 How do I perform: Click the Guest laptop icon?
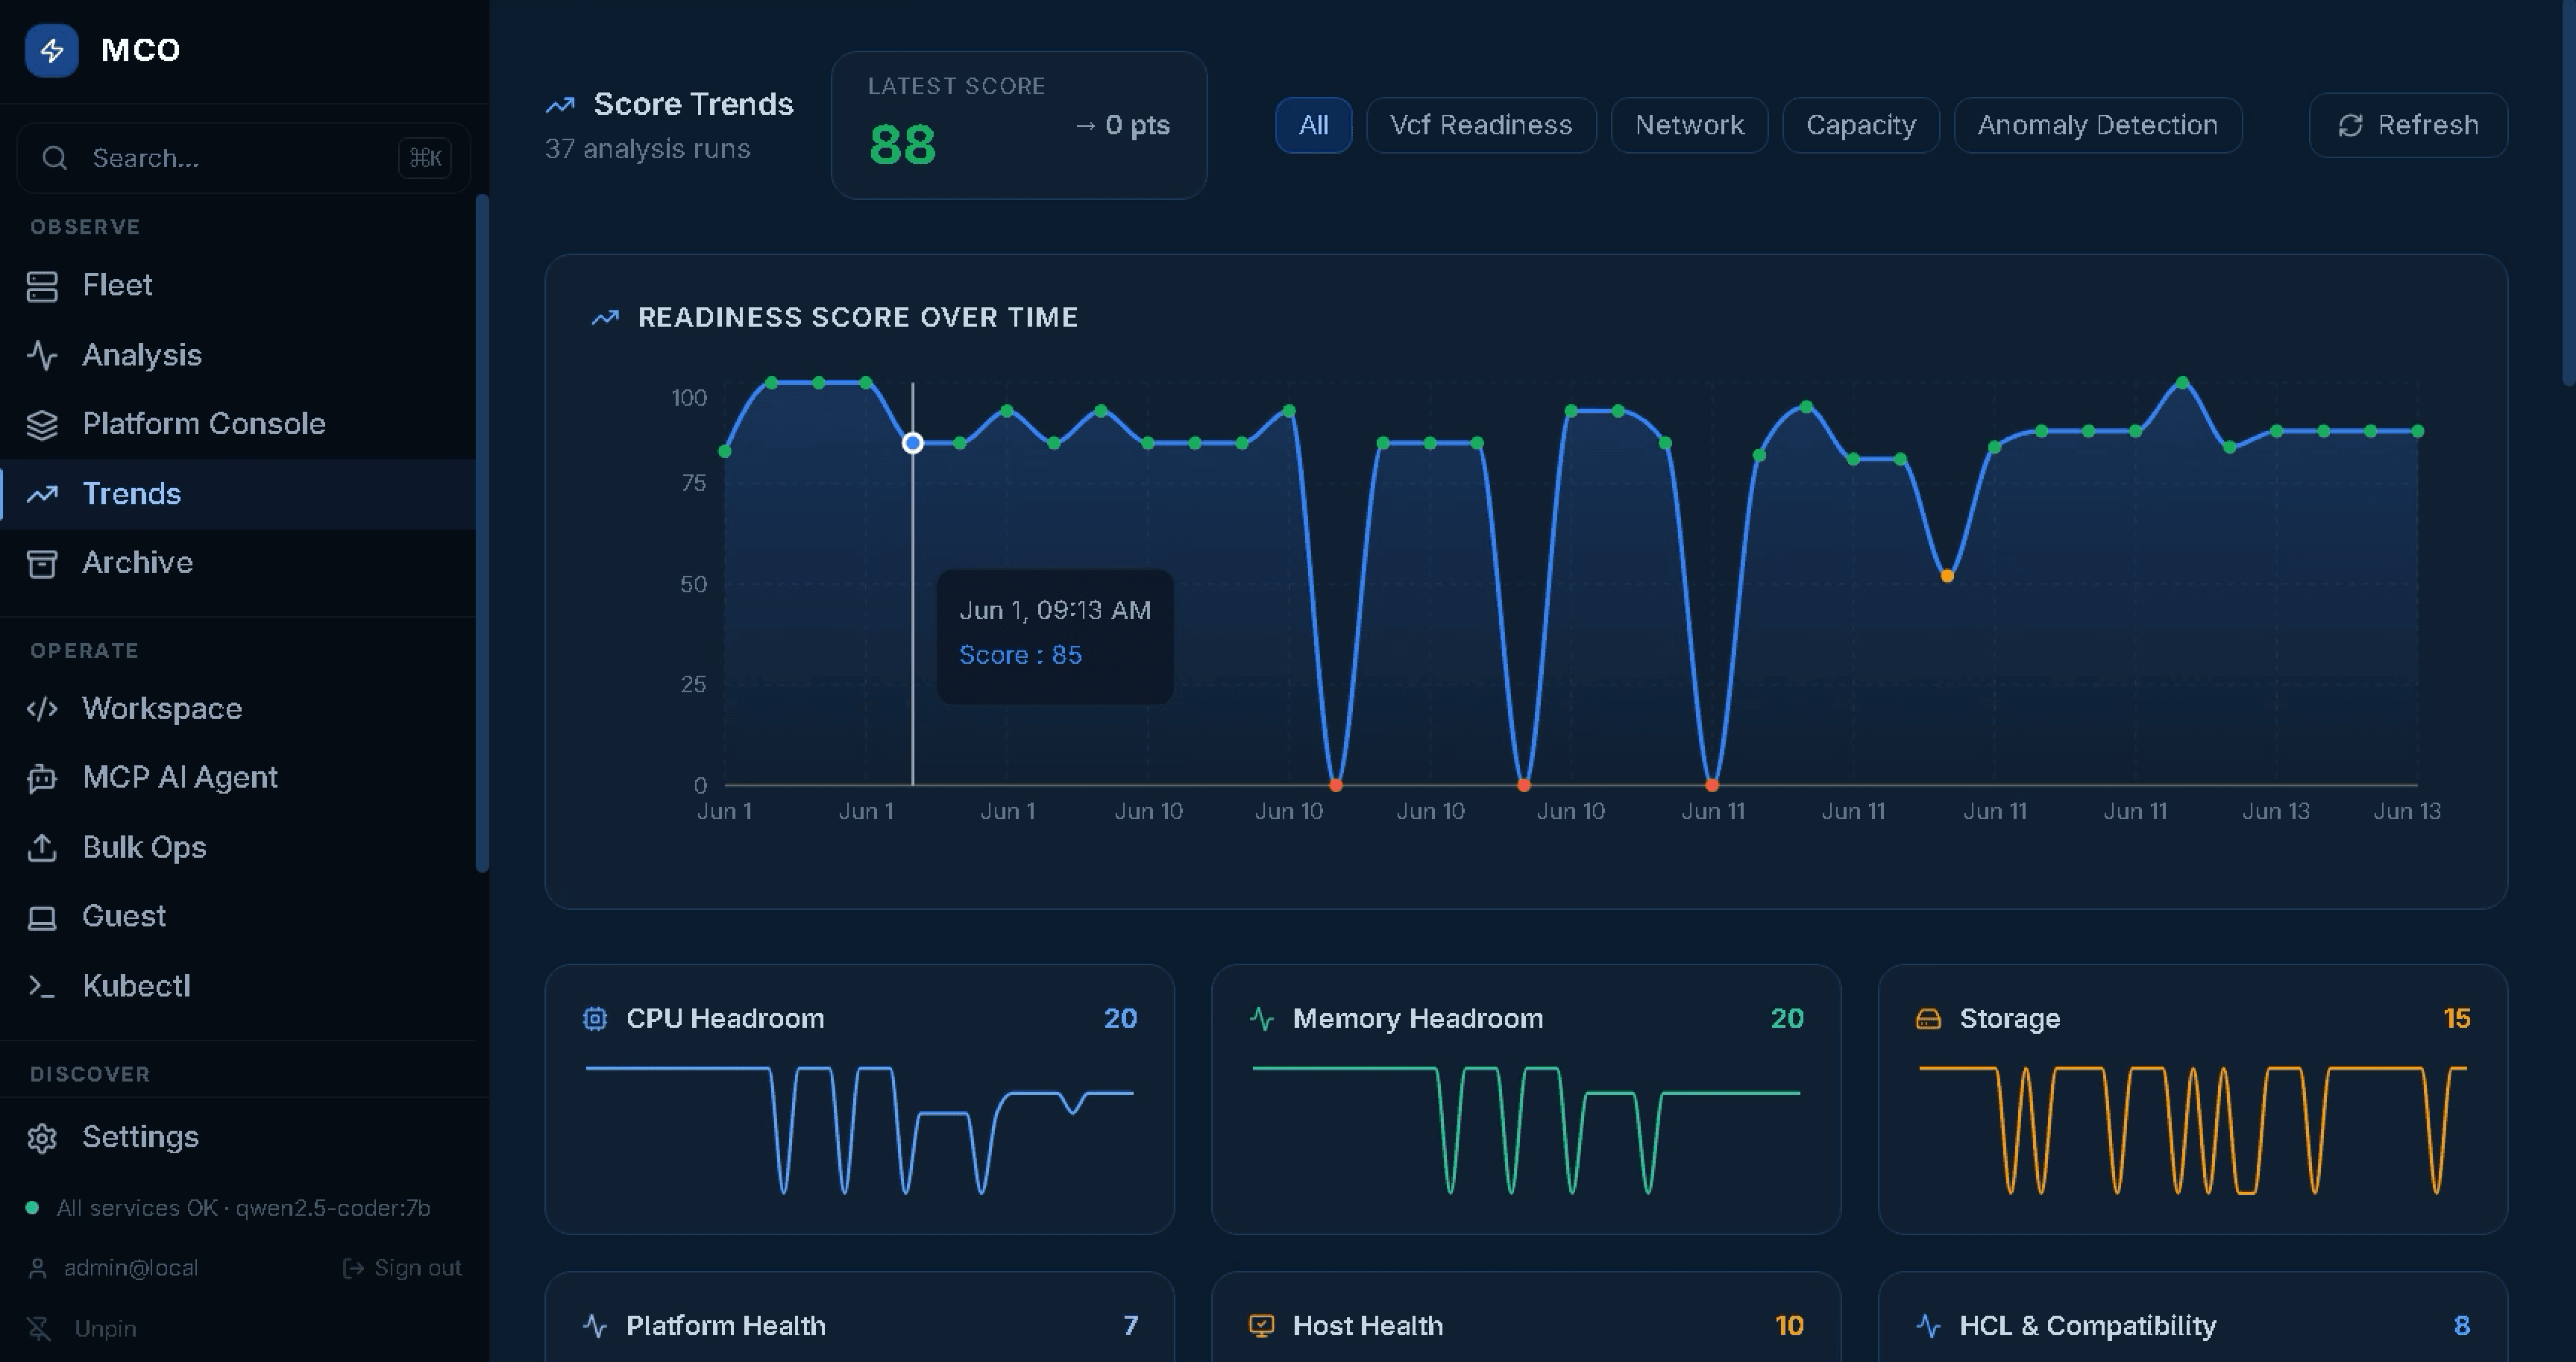point(42,917)
